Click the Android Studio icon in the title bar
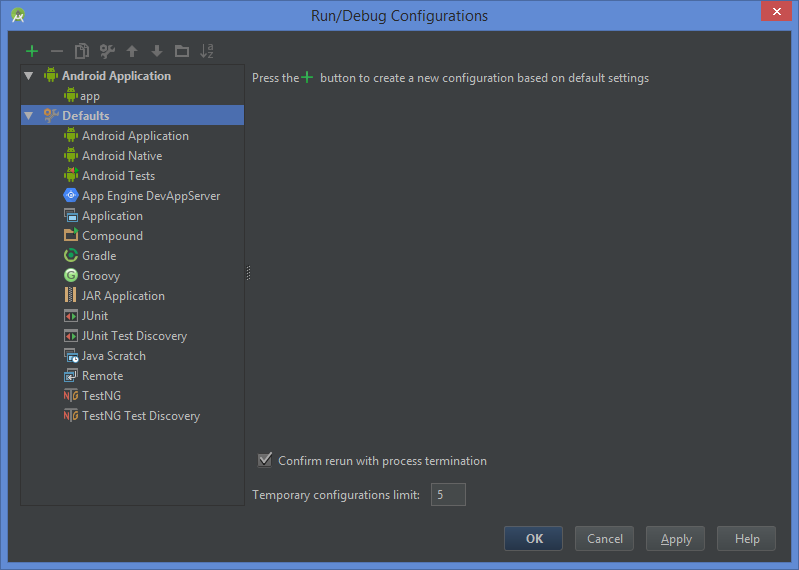Viewport: 799px width, 570px height. click(x=18, y=15)
